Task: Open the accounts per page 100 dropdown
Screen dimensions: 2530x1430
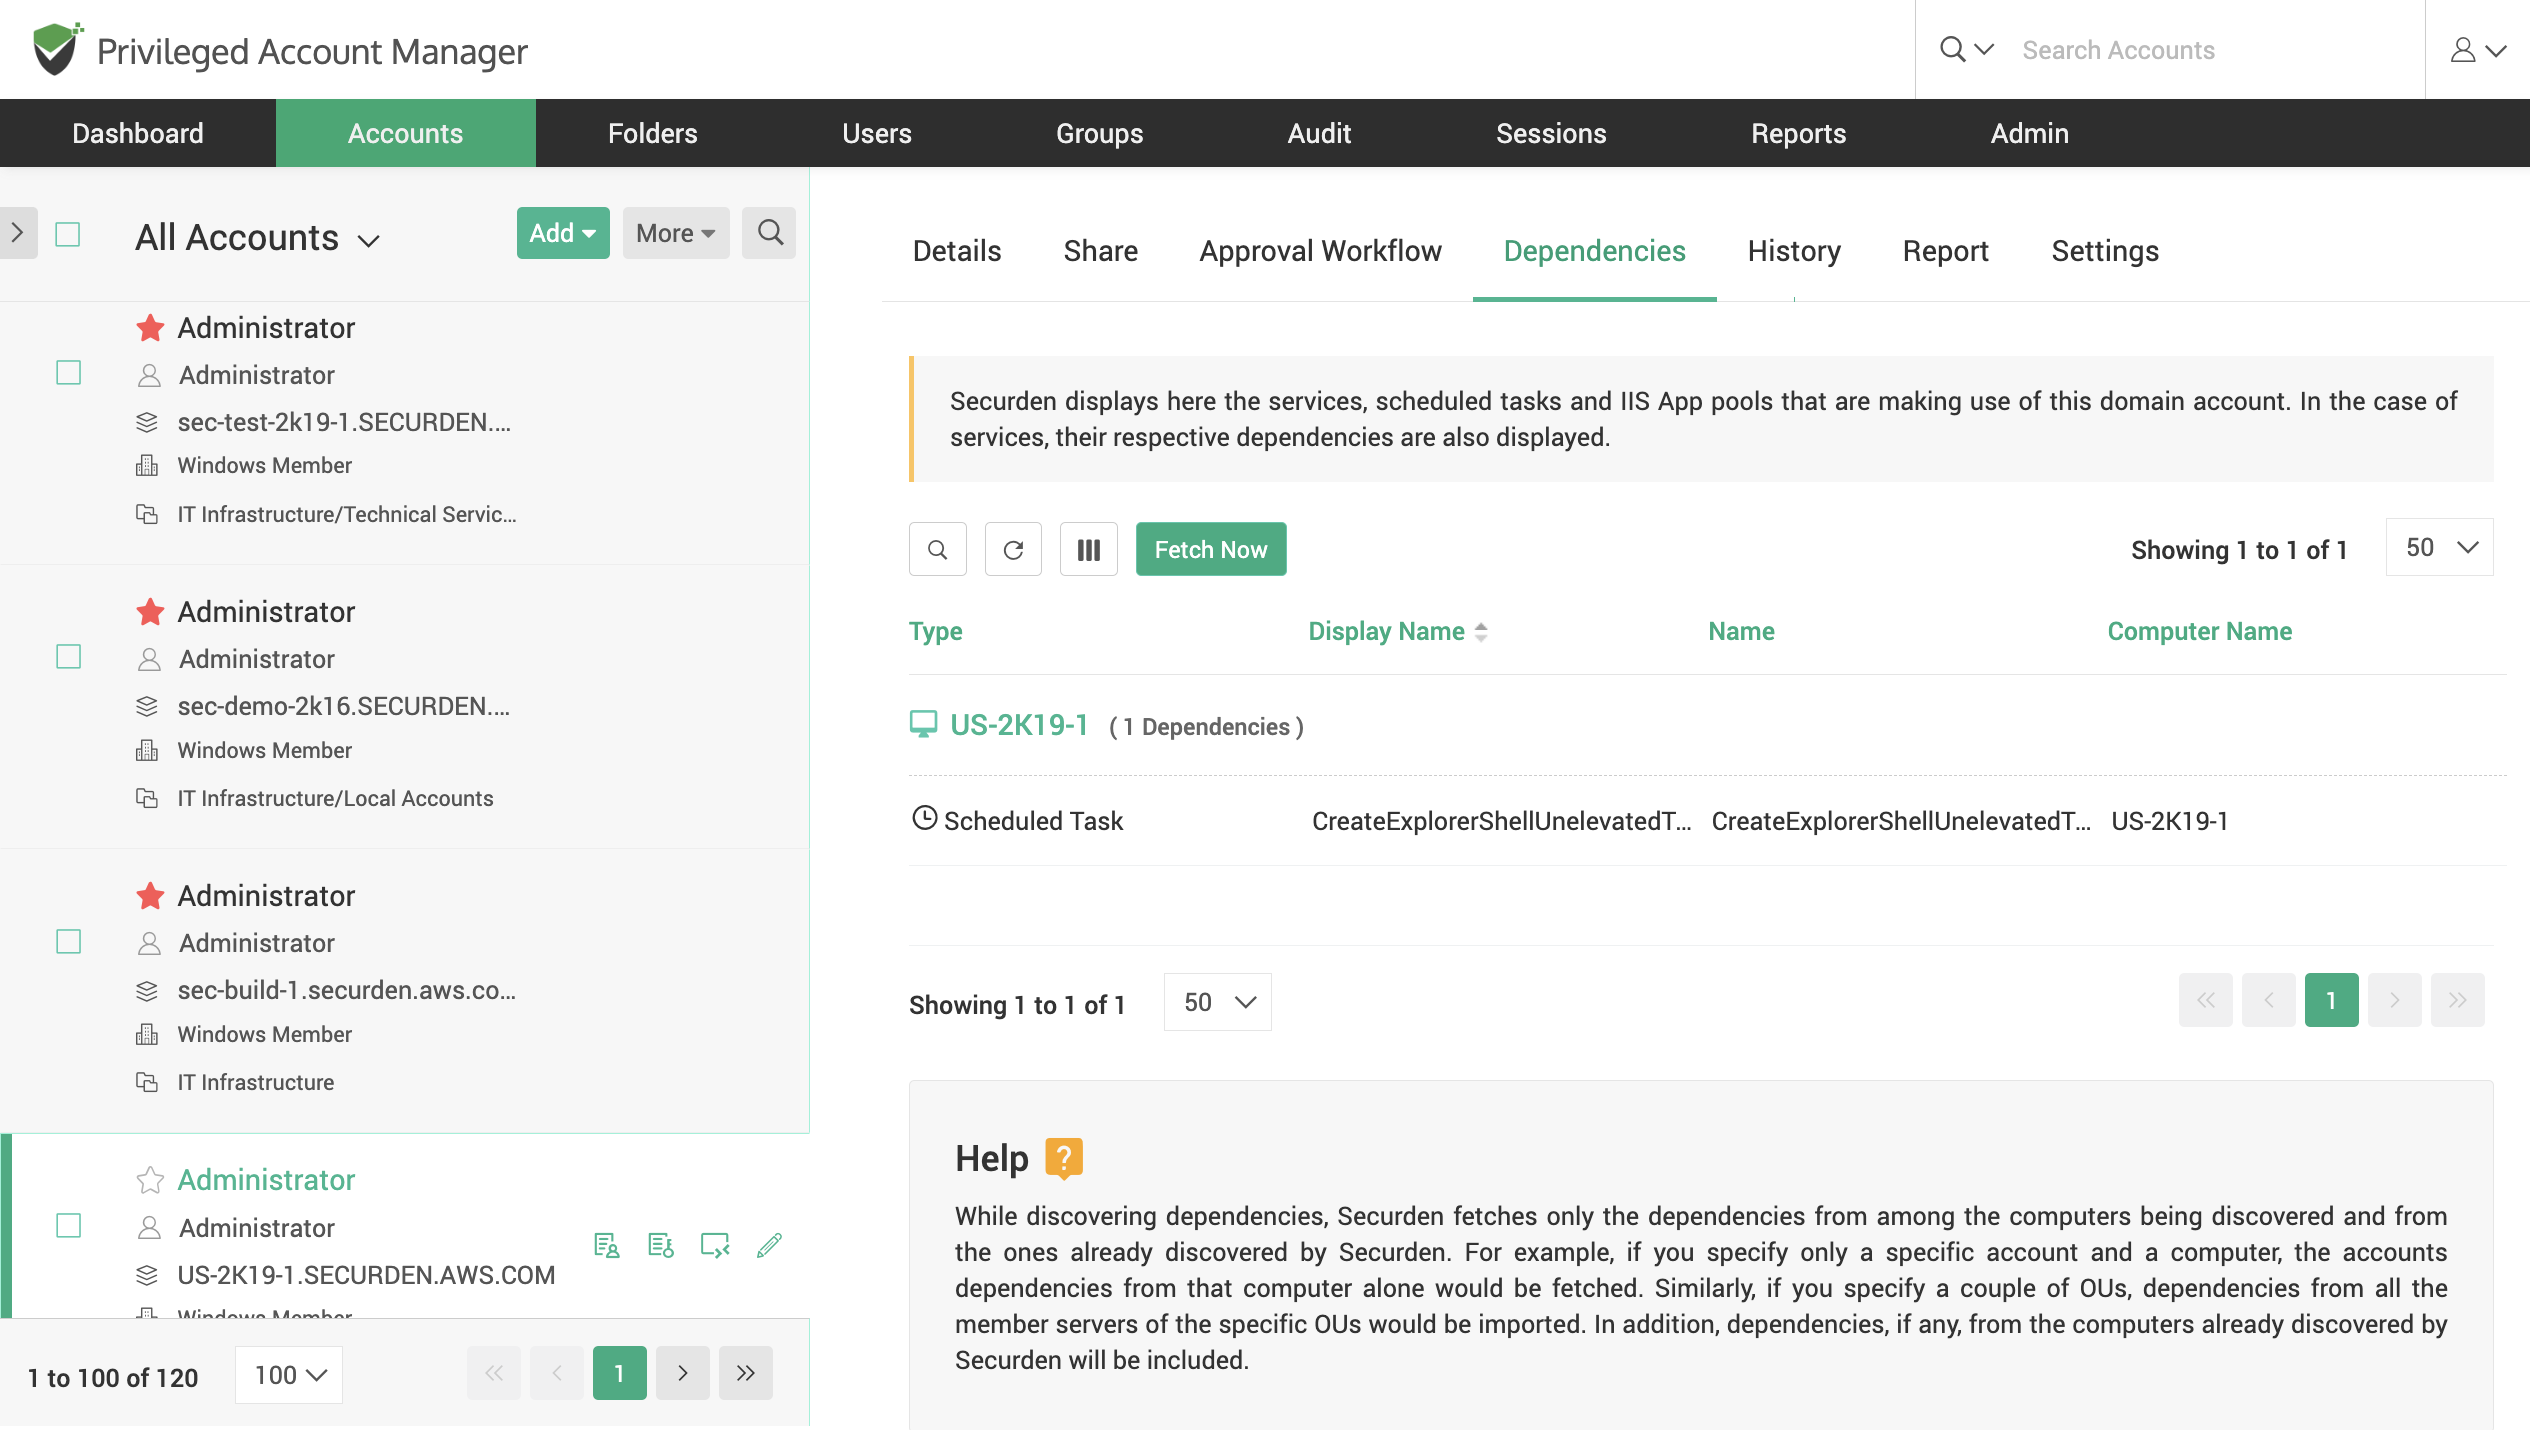Action: (289, 1375)
